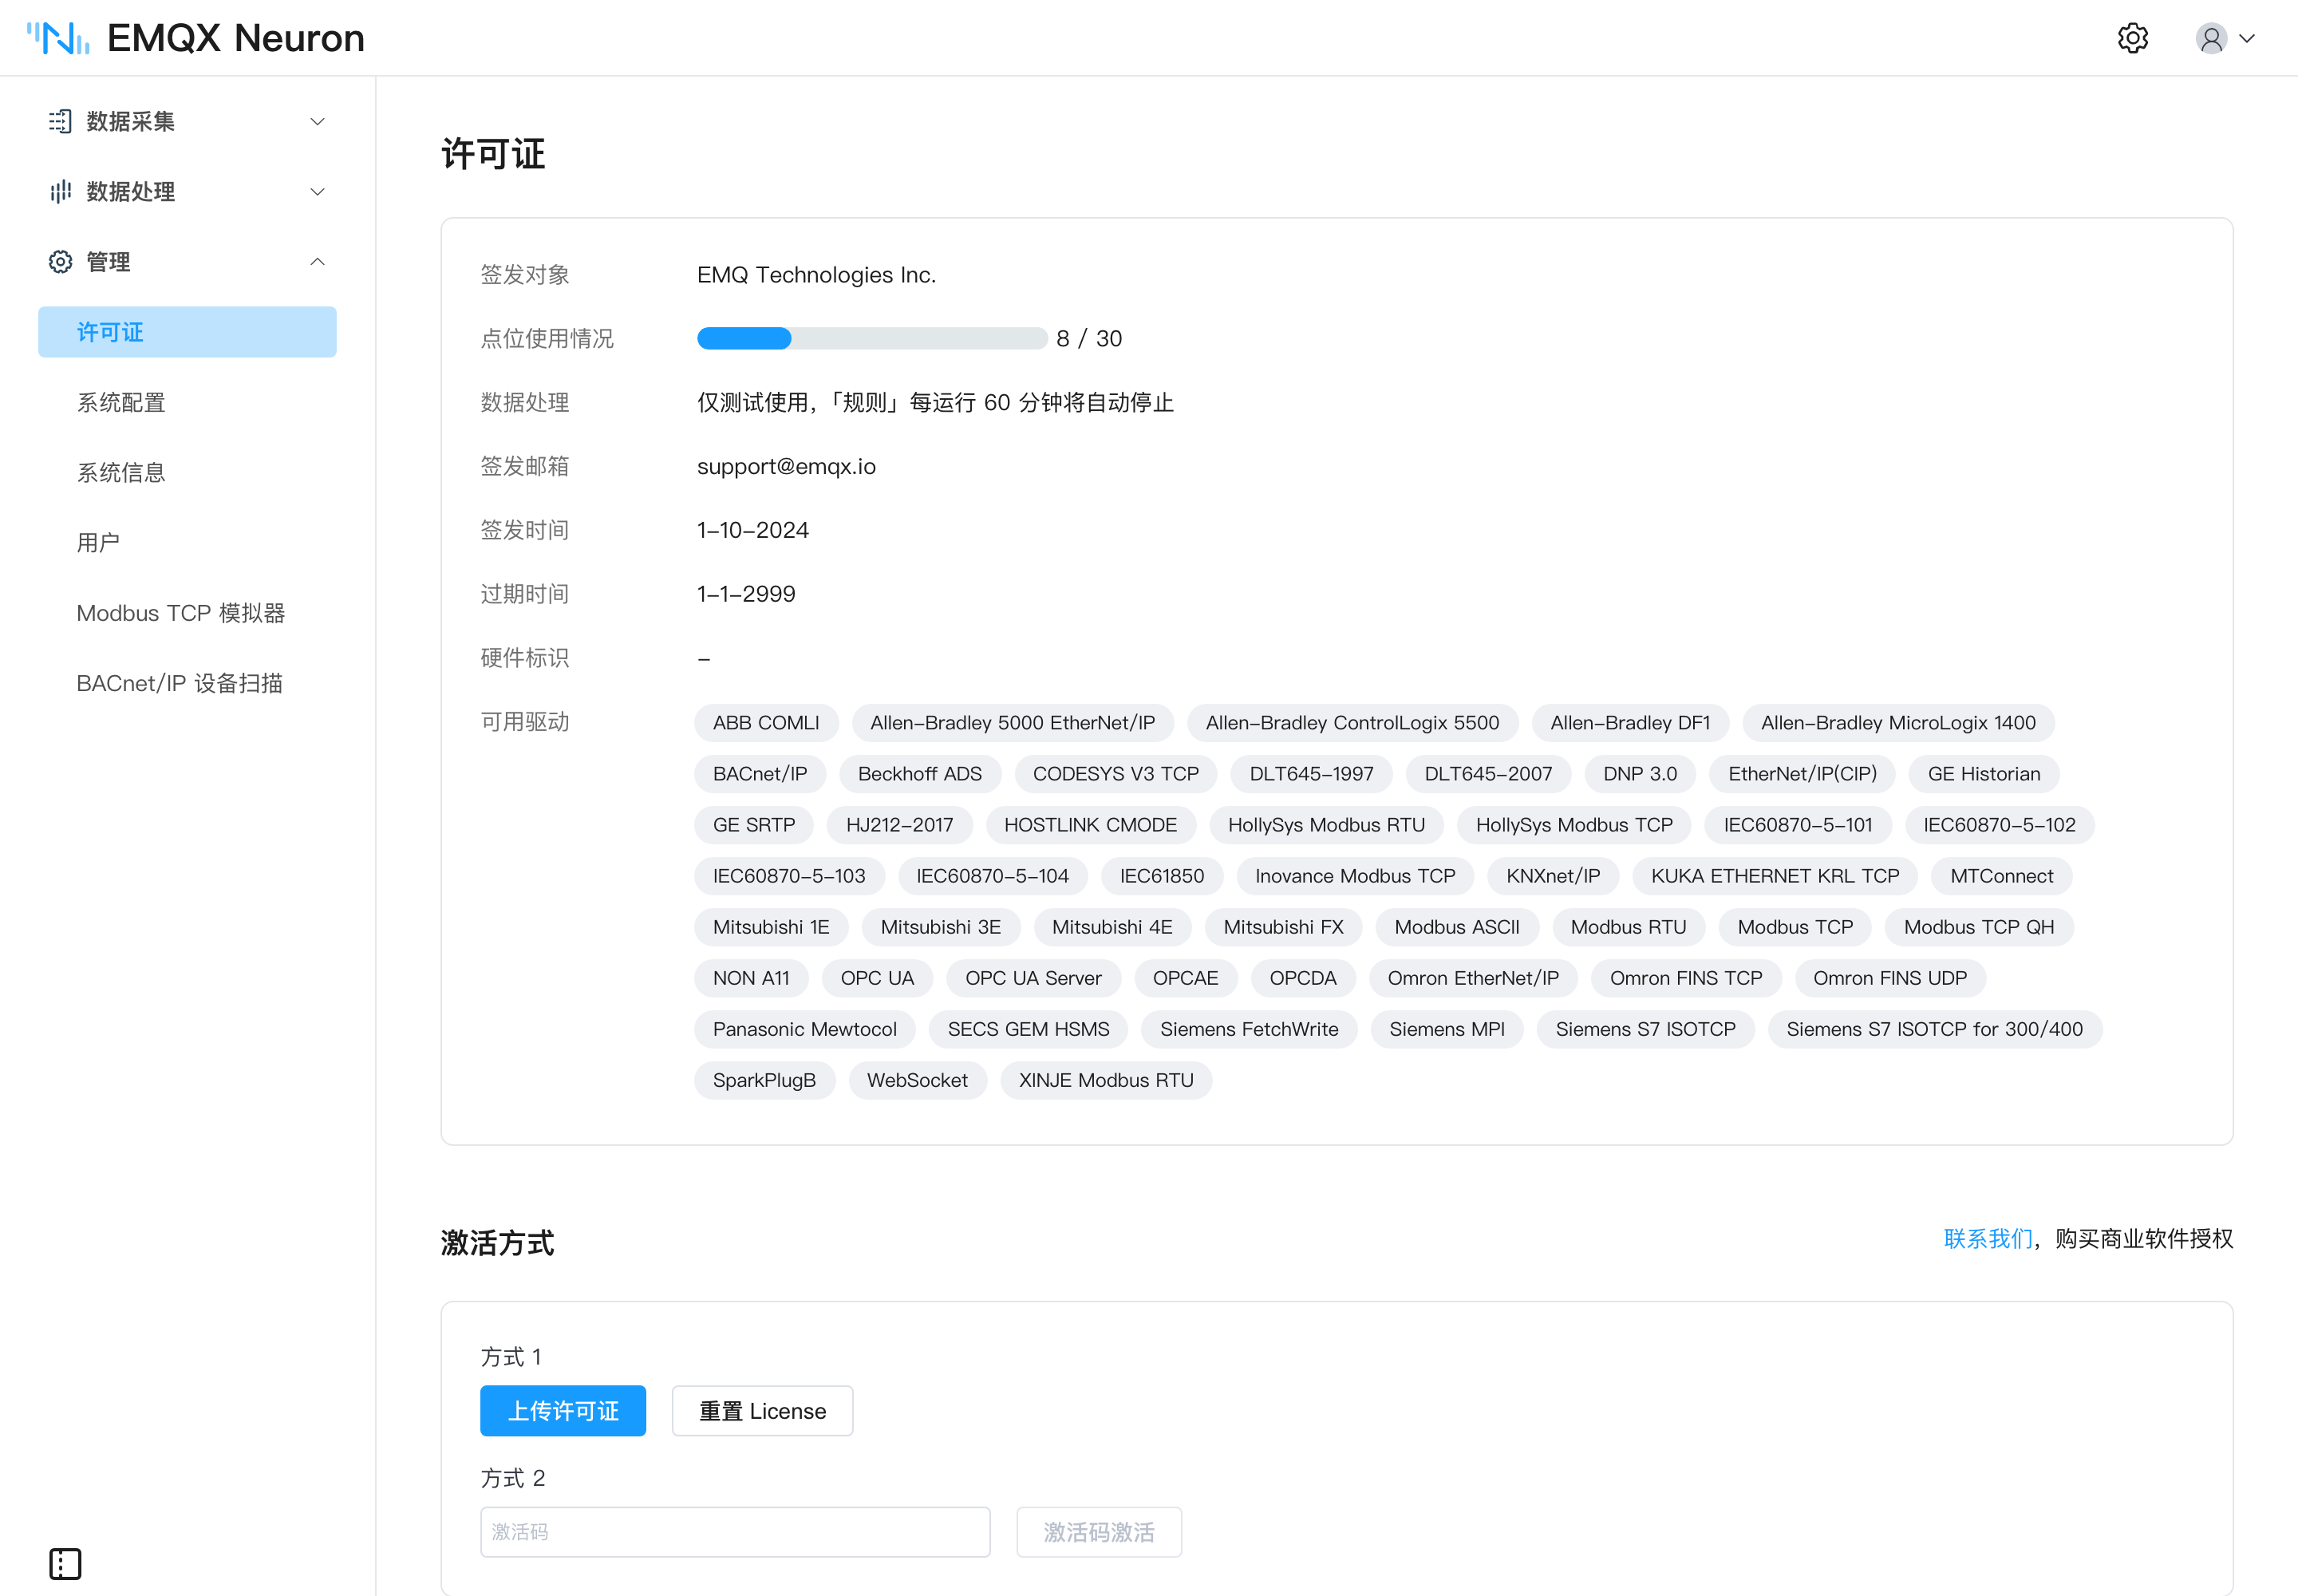Viewport: 2298px width, 1596px height.
Task: Click the 数据处理 bars icon
Action: (x=60, y=191)
